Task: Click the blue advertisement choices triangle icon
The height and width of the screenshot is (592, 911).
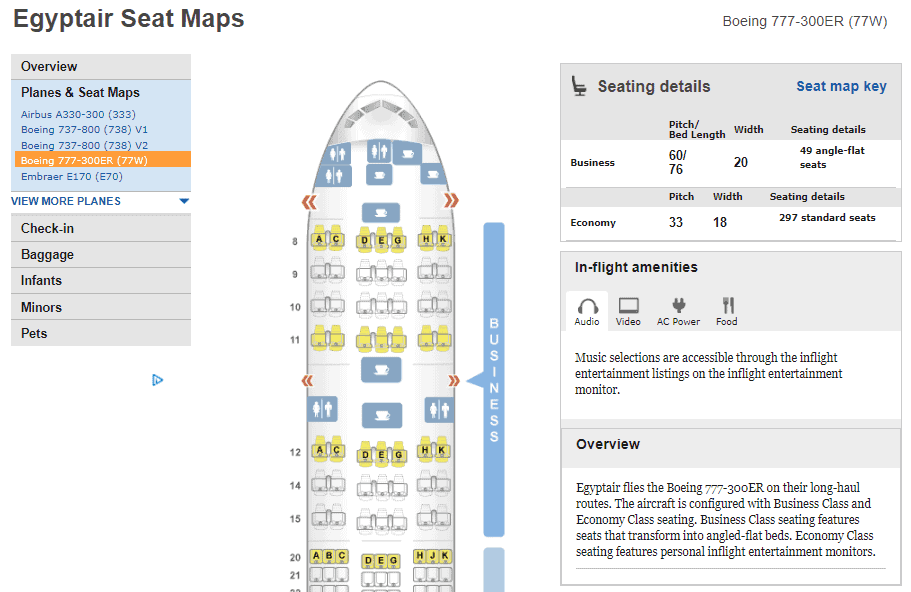Action: coord(157,380)
